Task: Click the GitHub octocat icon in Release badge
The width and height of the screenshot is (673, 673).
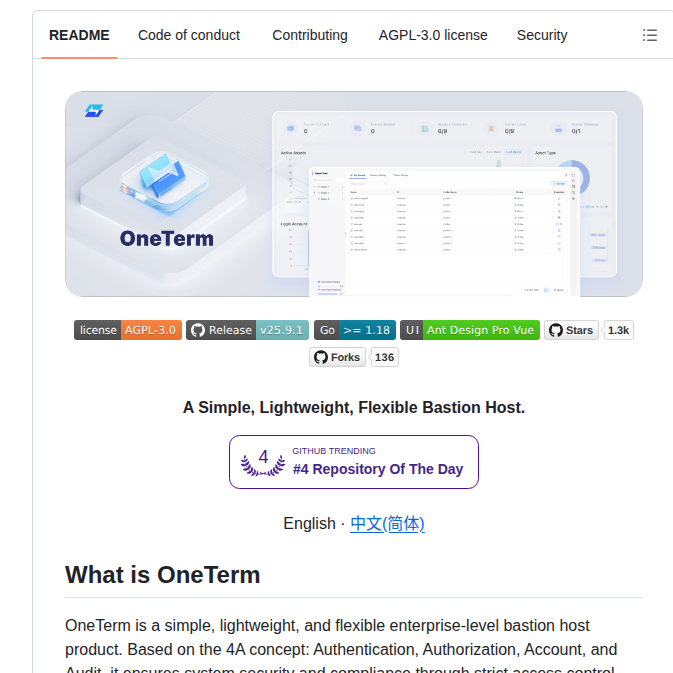Action: click(x=198, y=330)
